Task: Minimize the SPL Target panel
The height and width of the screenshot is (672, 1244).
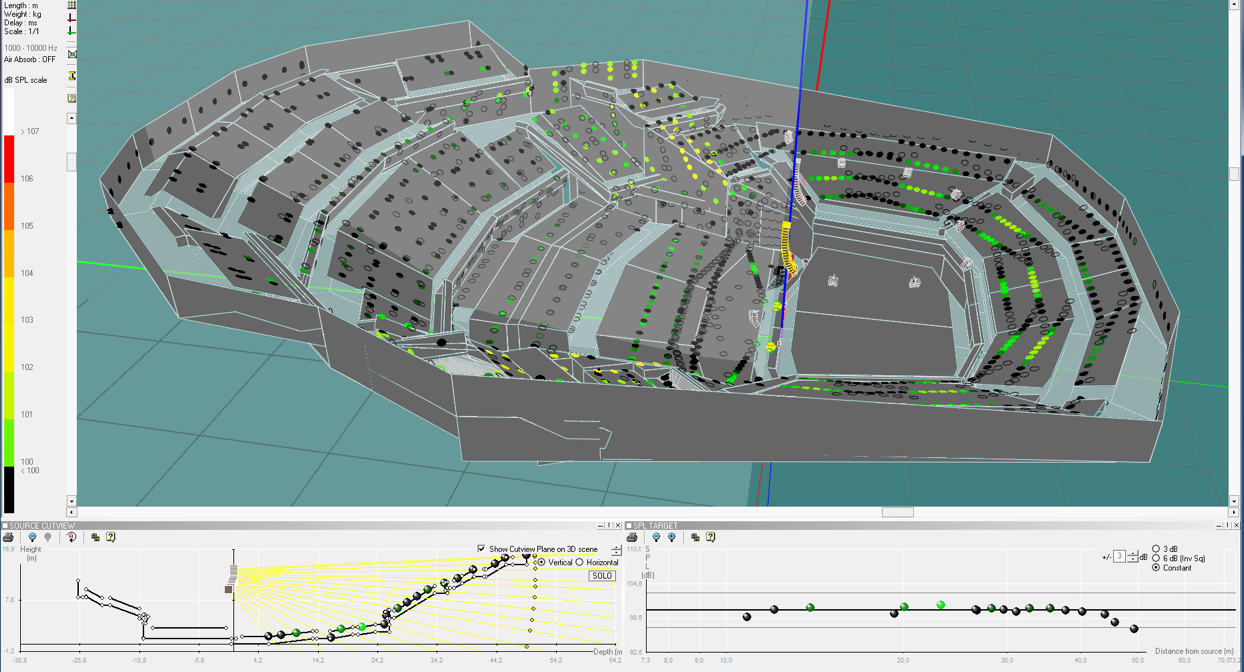Action: point(1219,525)
